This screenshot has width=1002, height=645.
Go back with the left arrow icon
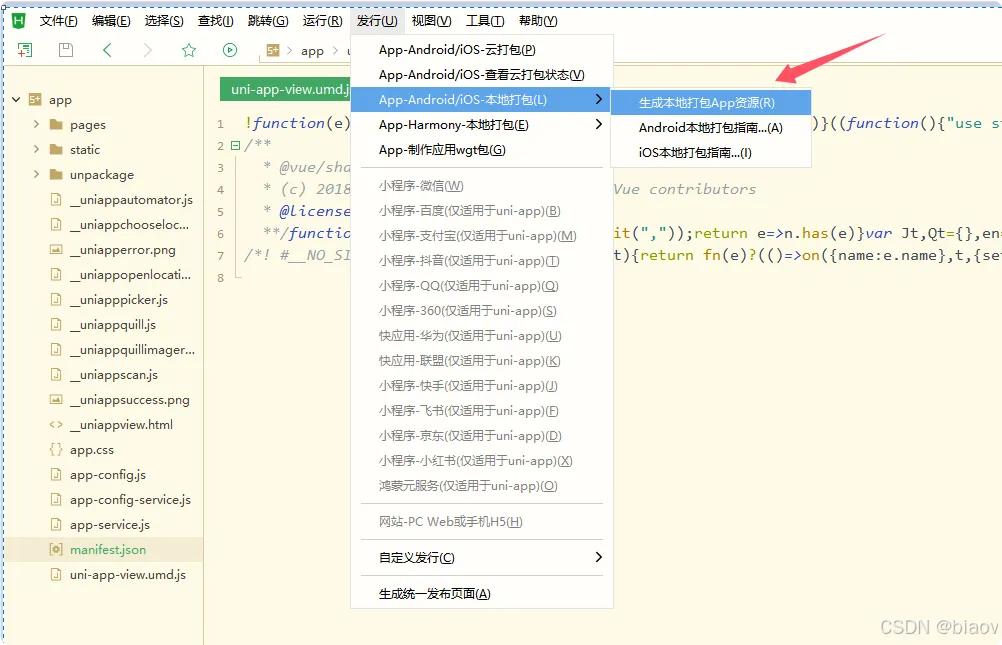click(107, 50)
